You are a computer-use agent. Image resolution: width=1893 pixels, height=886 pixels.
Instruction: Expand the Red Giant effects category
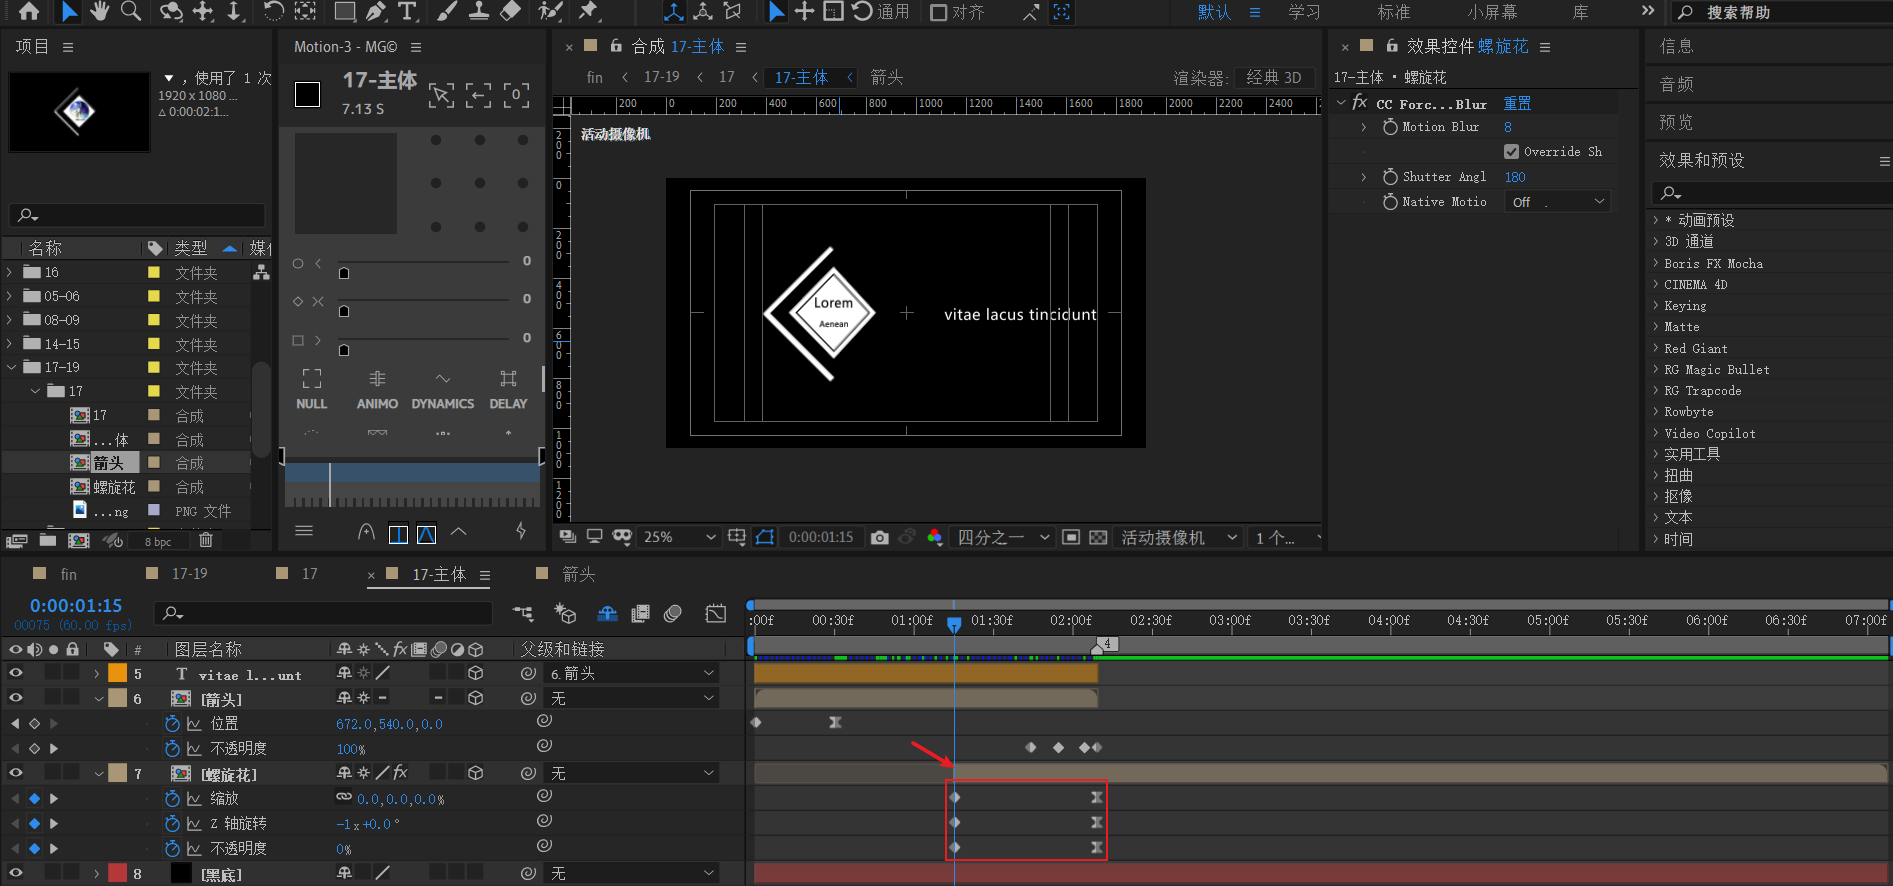[1655, 348]
